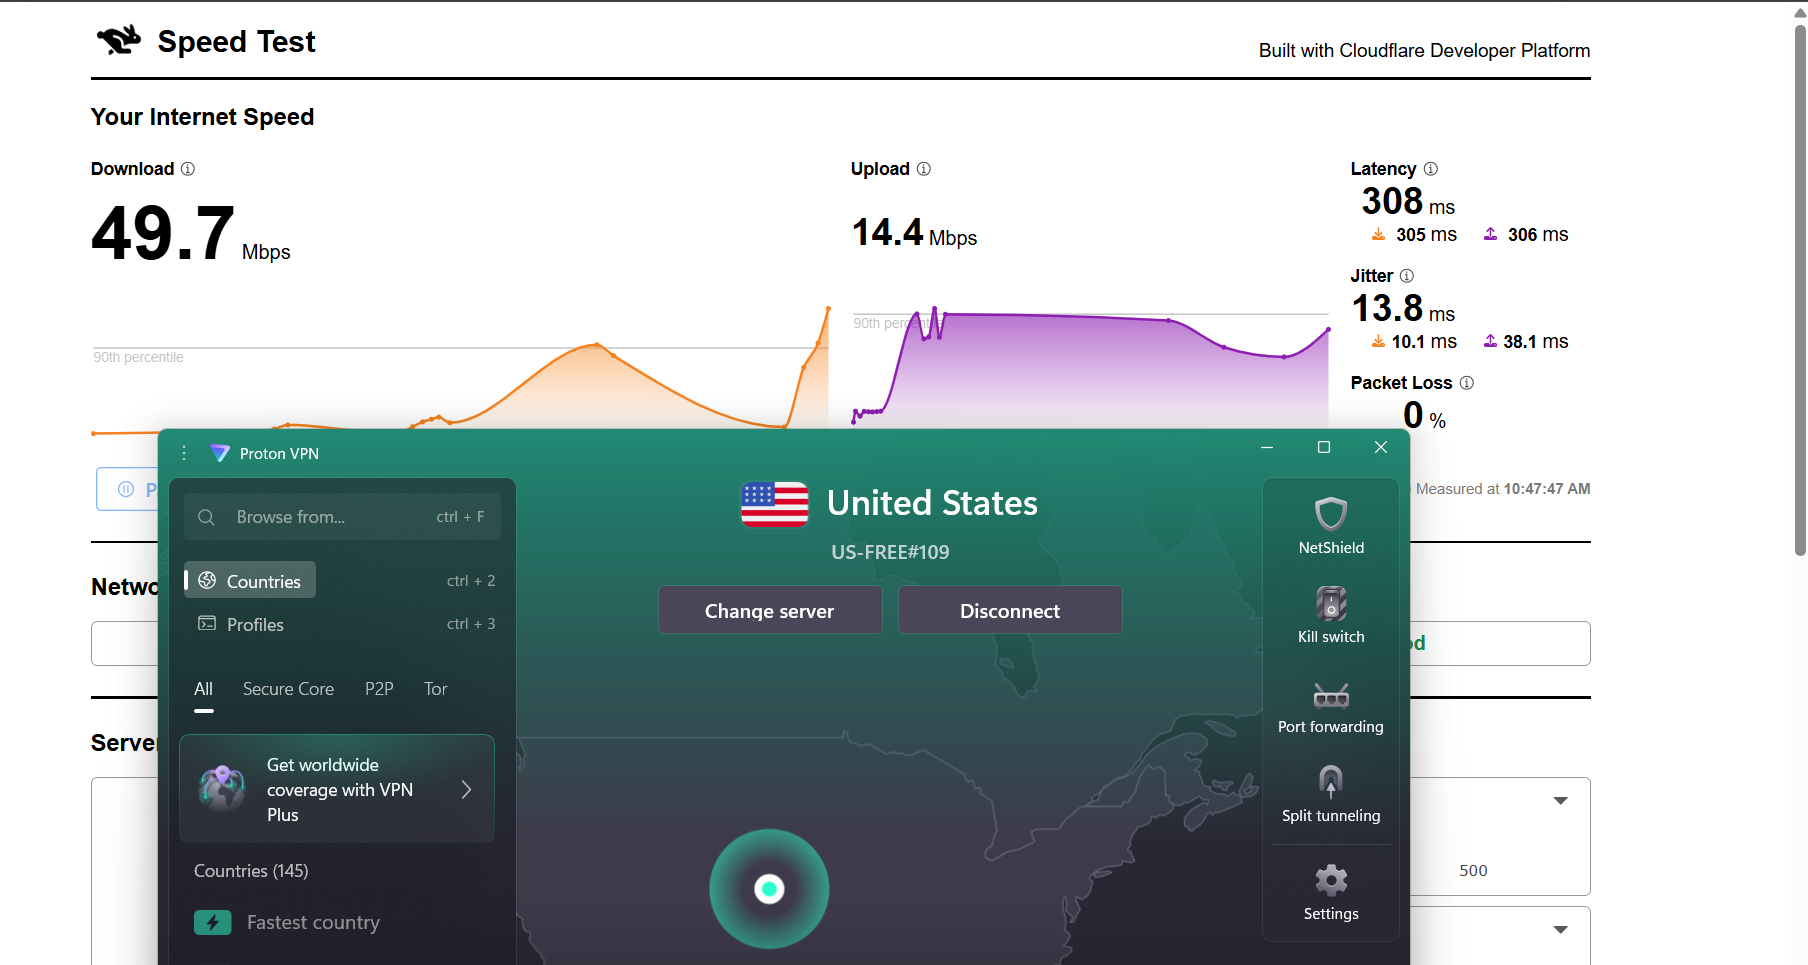This screenshot has width=1808, height=965.
Task: Disconnect from the US-FREE#109 server
Action: (x=1010, y=610)
